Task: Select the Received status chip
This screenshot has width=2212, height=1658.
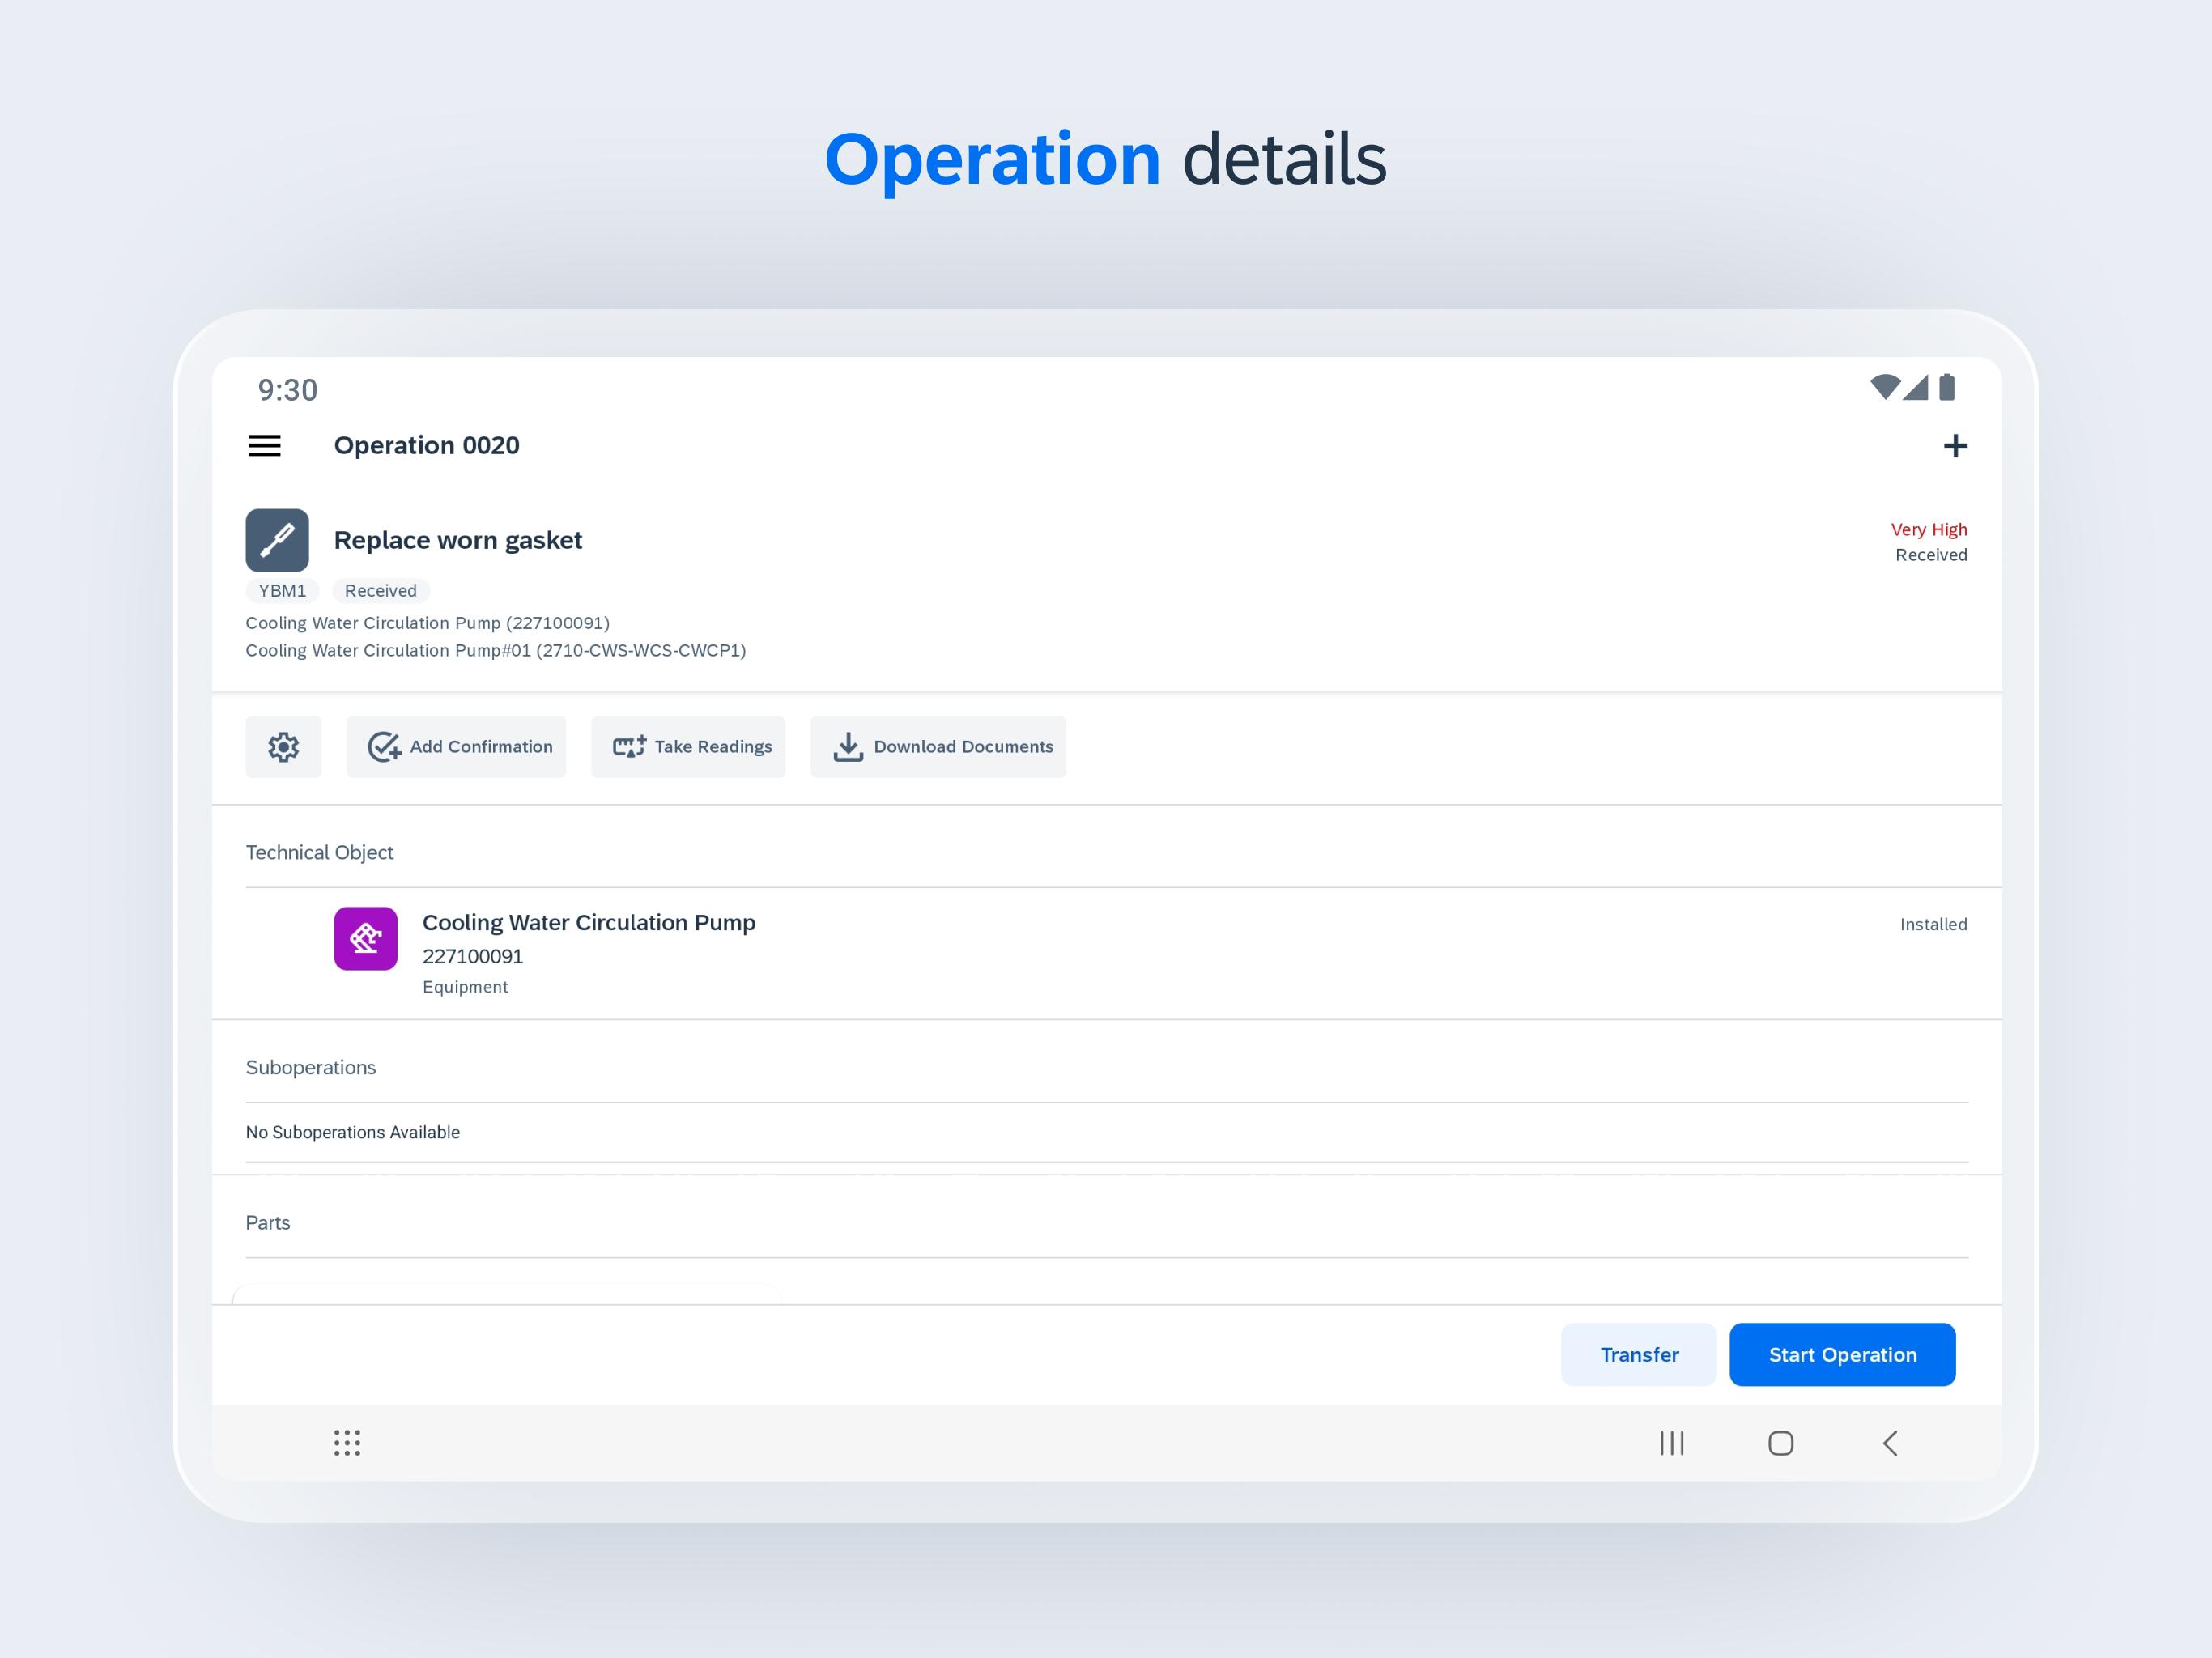Action: click(380, 591)
